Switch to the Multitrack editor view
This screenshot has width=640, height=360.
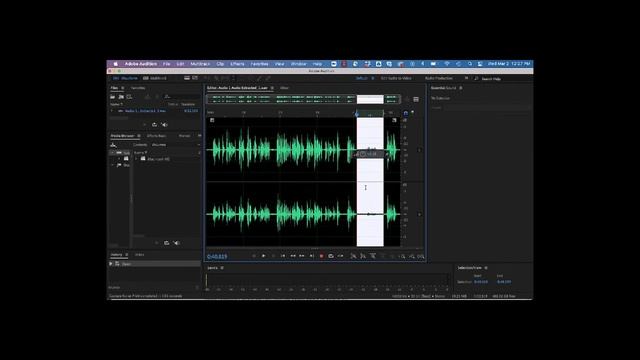[155, 78]
